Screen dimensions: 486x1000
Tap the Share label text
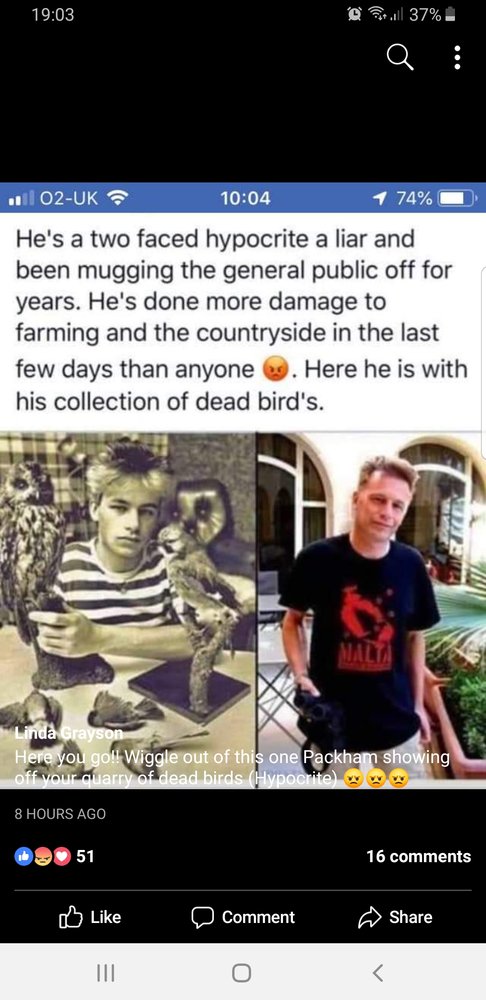[411, 917]
